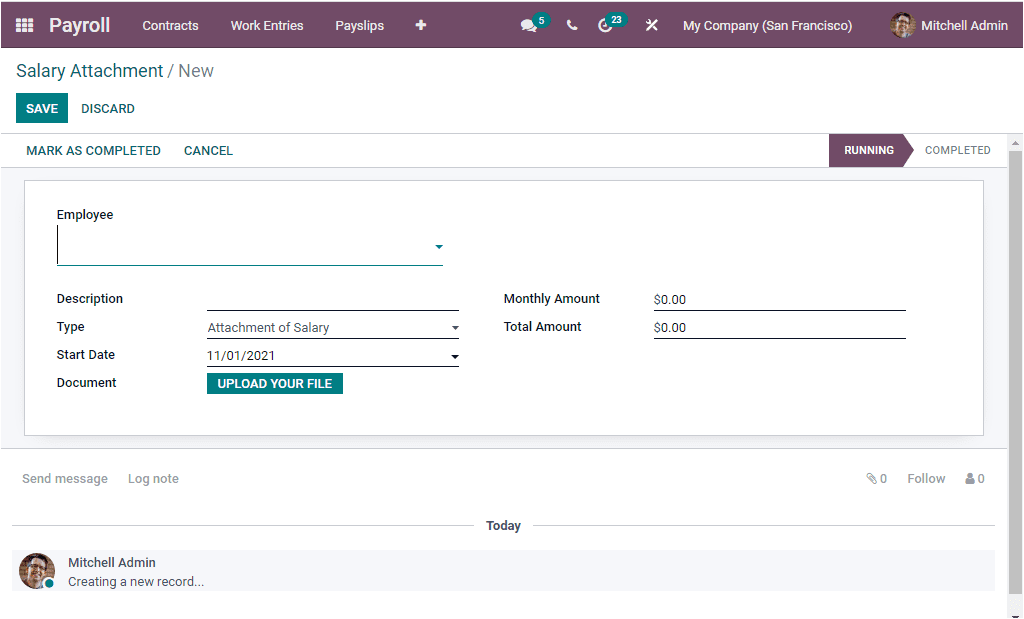Click the plus icon in the top menu

420,25
